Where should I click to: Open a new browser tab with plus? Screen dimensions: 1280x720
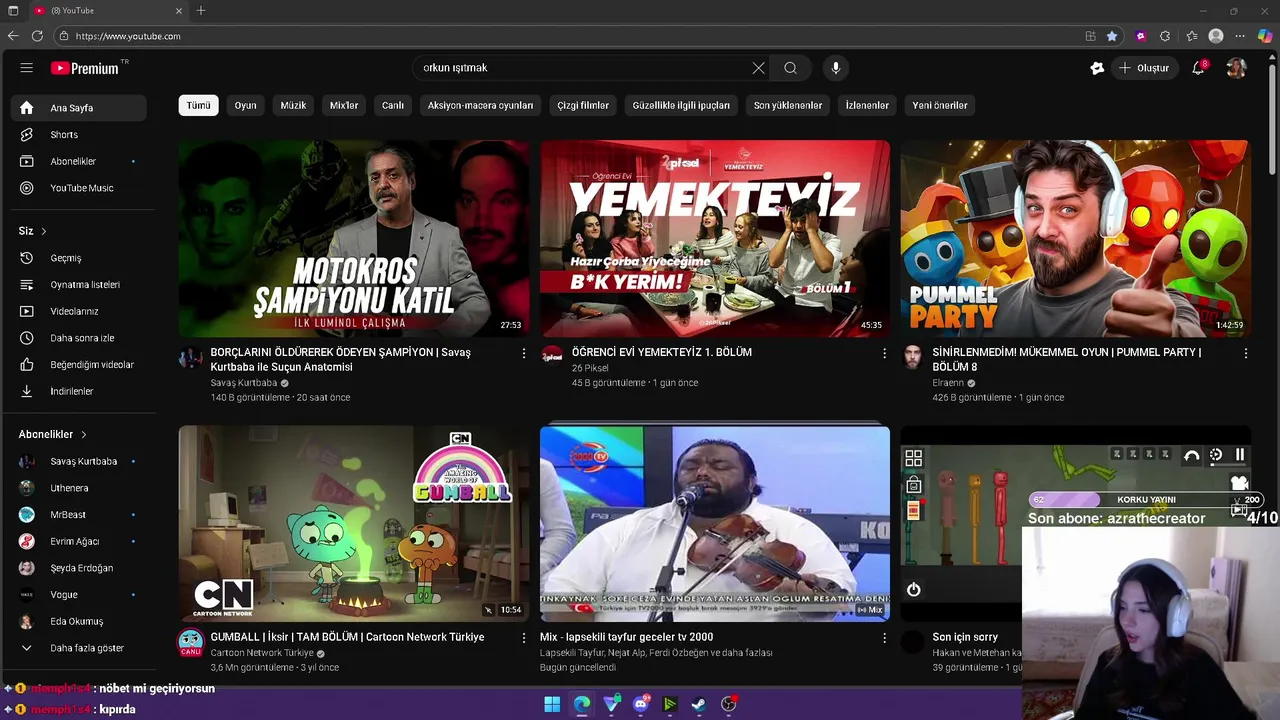[x=201, y=11]
